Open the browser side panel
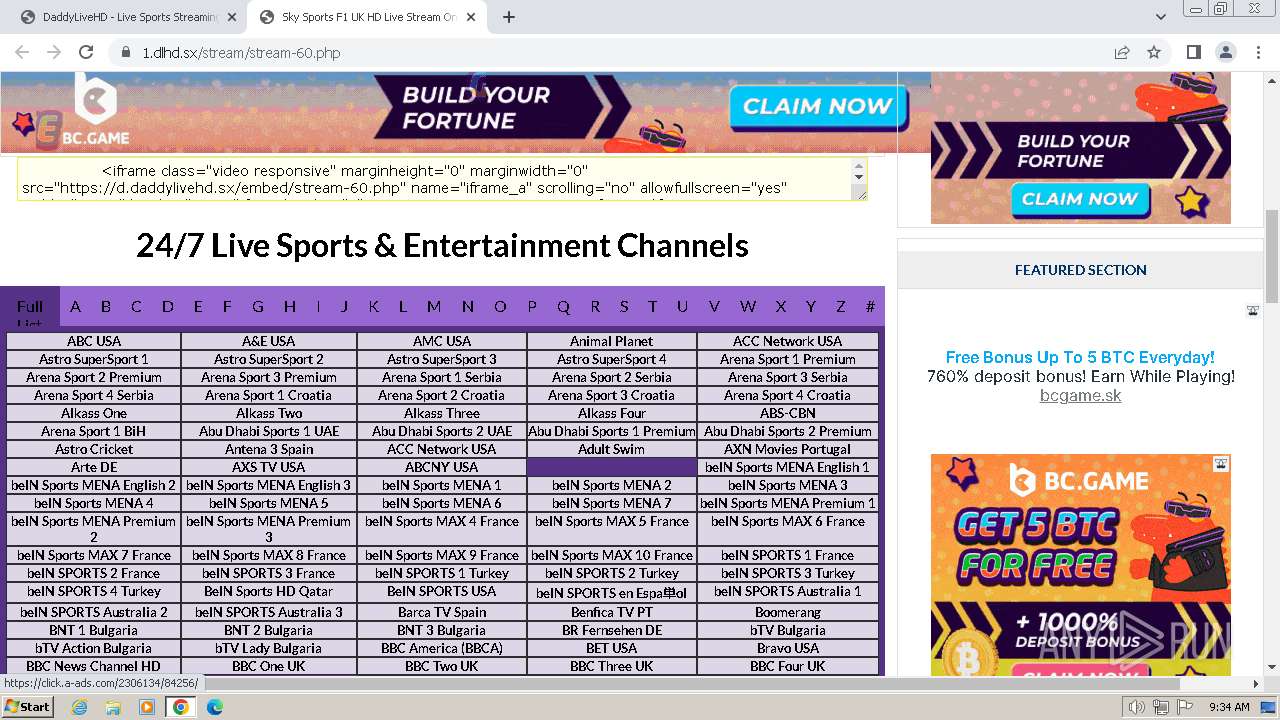 coord(1194,52)
